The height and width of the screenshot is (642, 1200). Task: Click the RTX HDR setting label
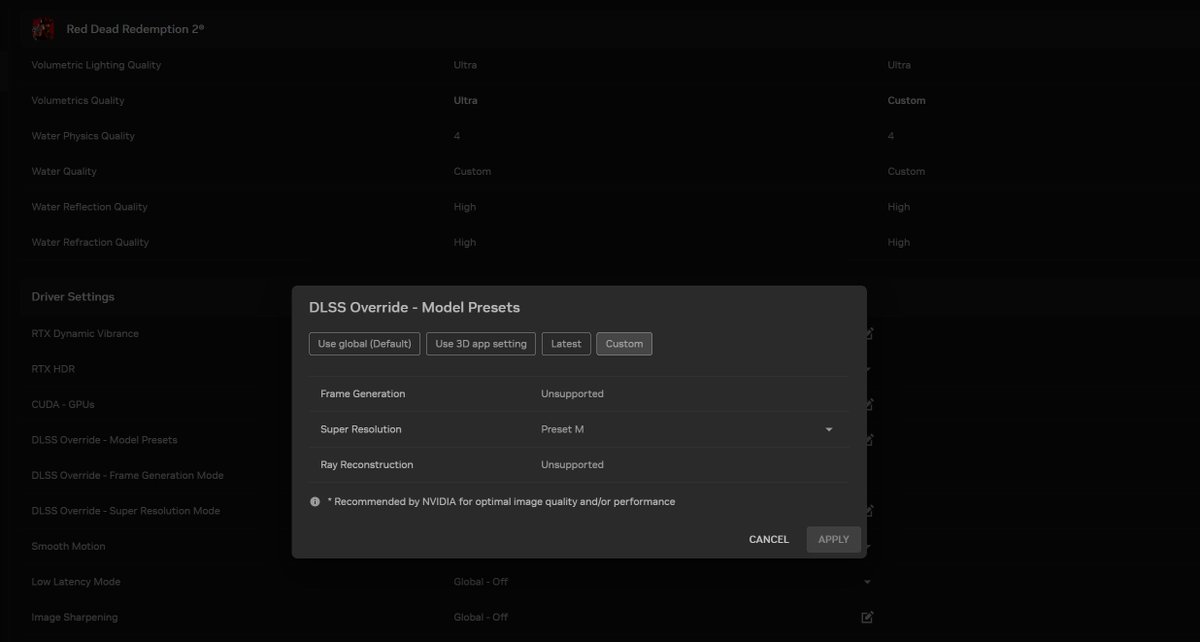pyautogui.click(x=53, y=369)
